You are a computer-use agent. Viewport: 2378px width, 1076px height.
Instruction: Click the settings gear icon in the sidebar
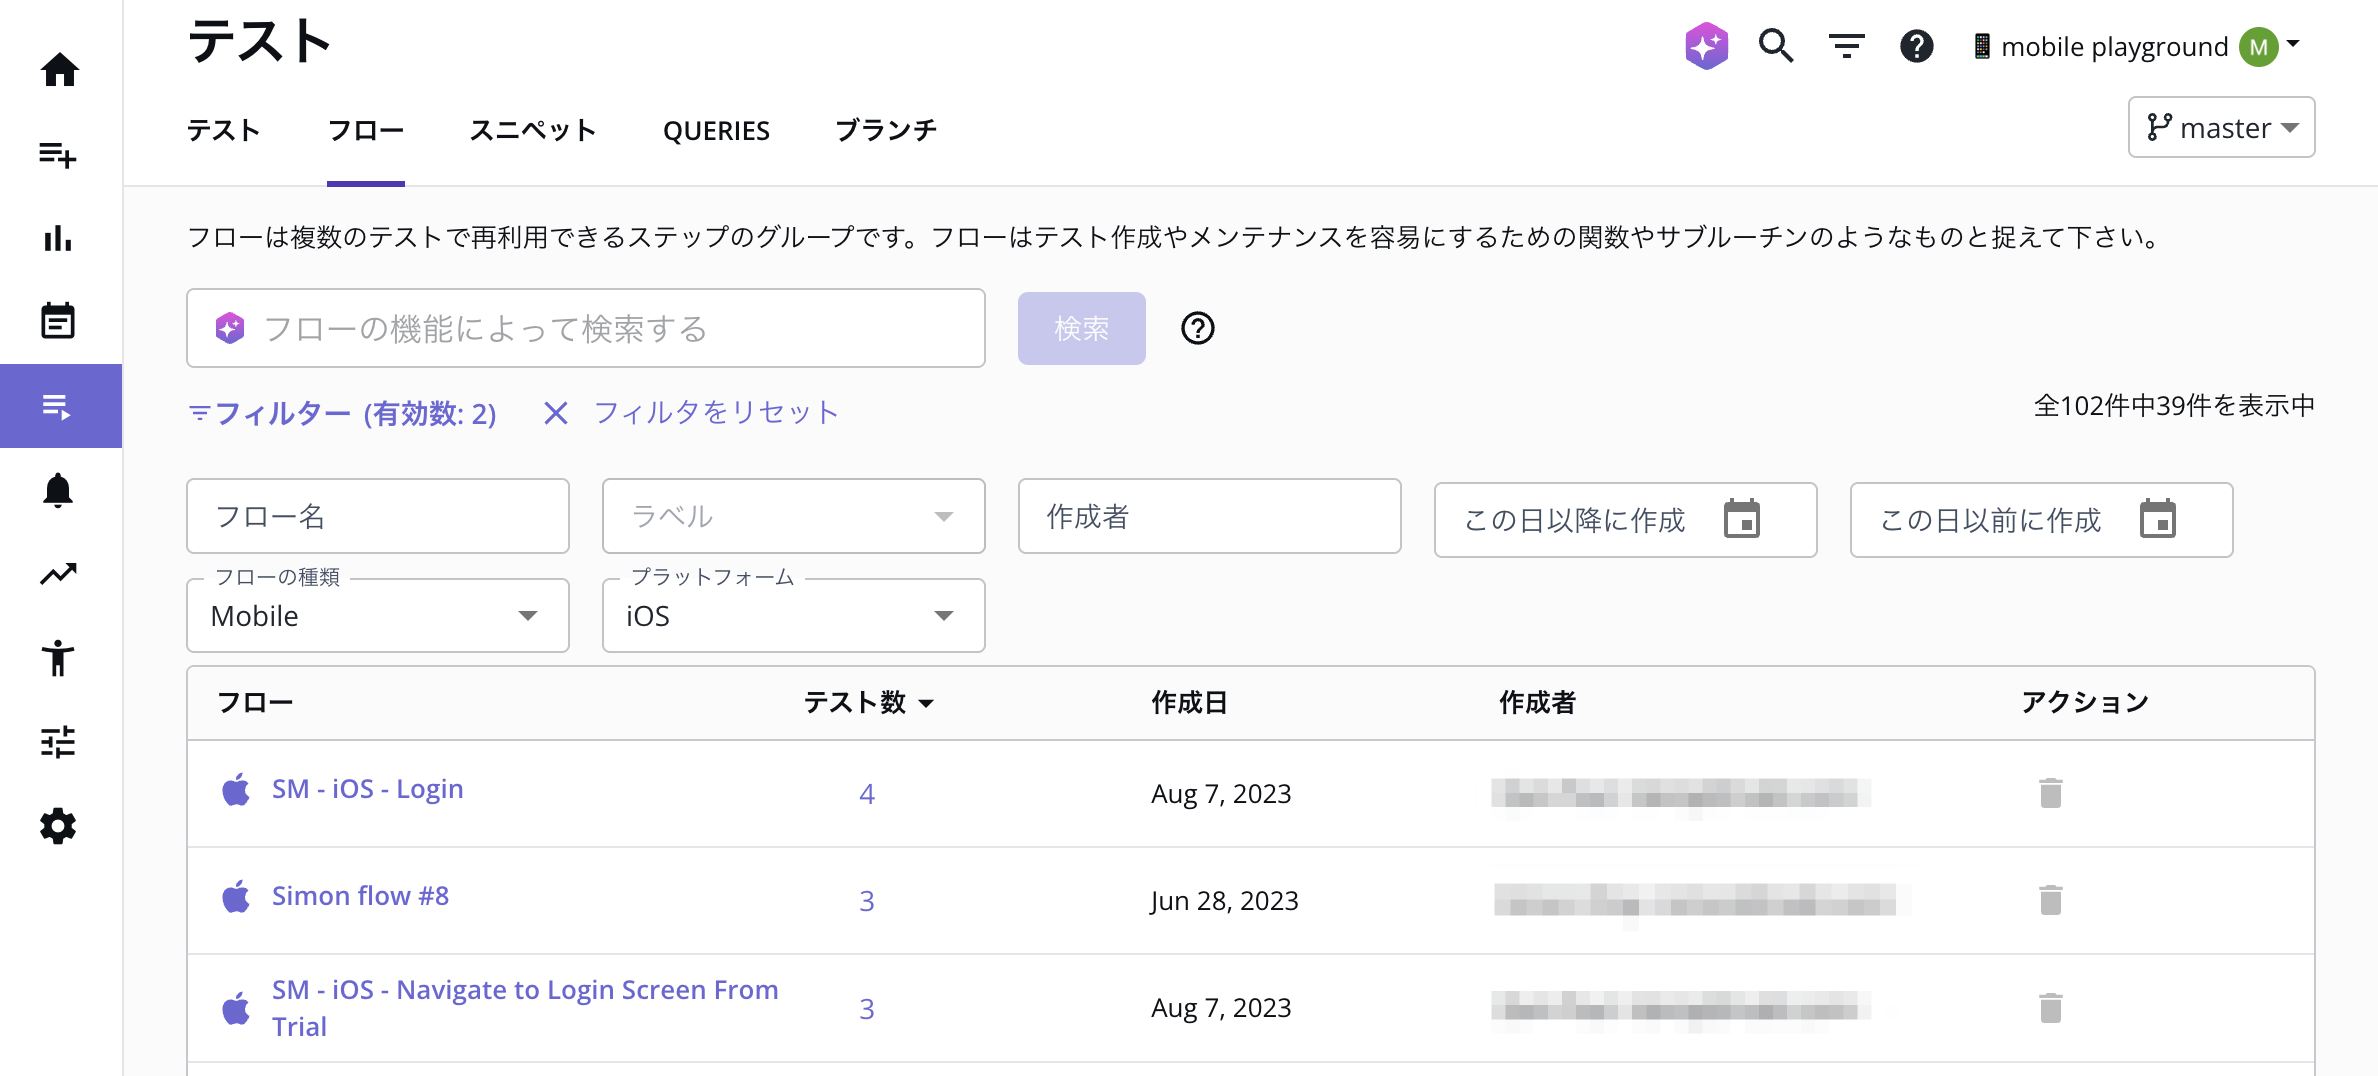tap(58, 826)
